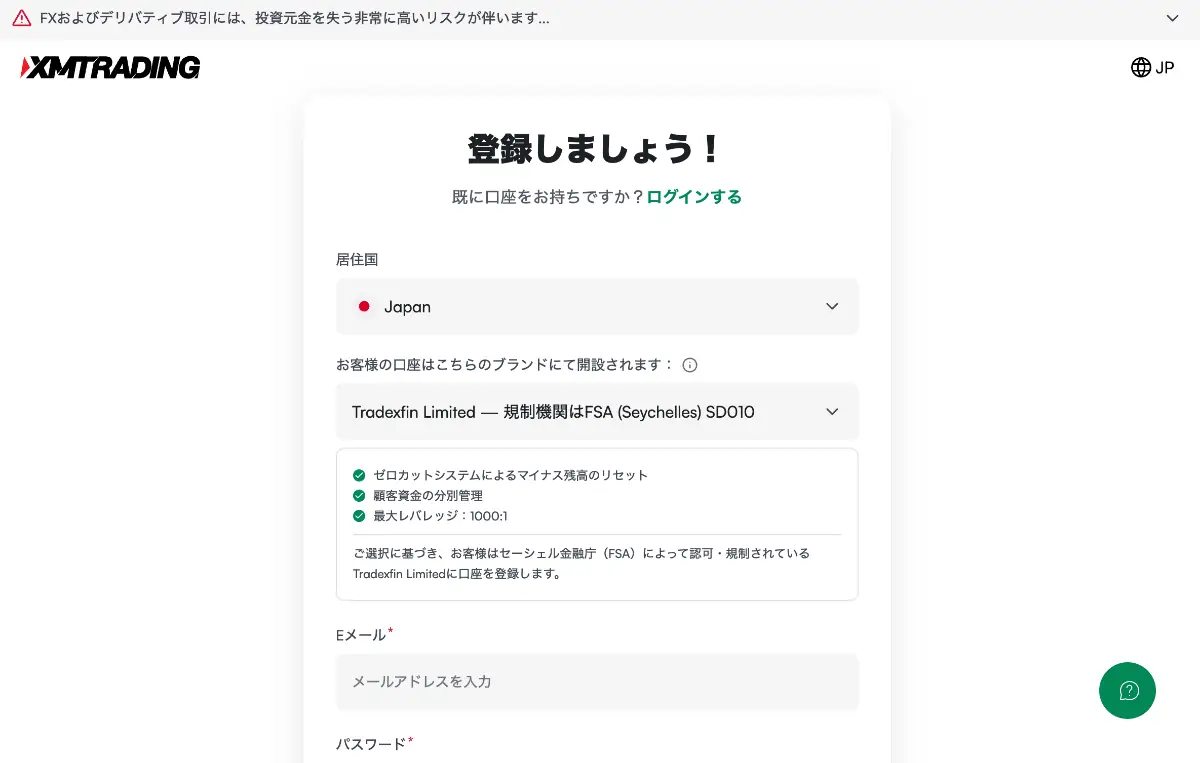Click the chevron in the Tradexfin brand field

832,411
